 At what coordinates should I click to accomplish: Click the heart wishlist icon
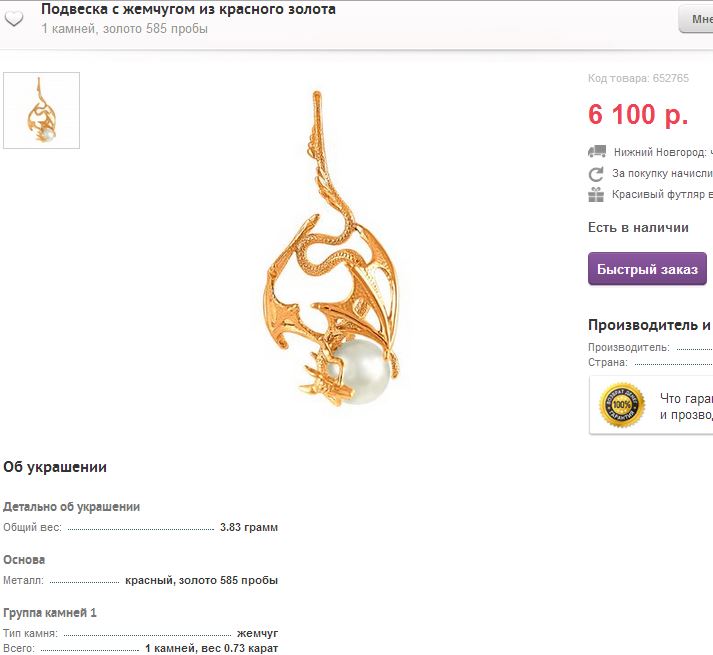pyautogui.click(x=14, y=19)
